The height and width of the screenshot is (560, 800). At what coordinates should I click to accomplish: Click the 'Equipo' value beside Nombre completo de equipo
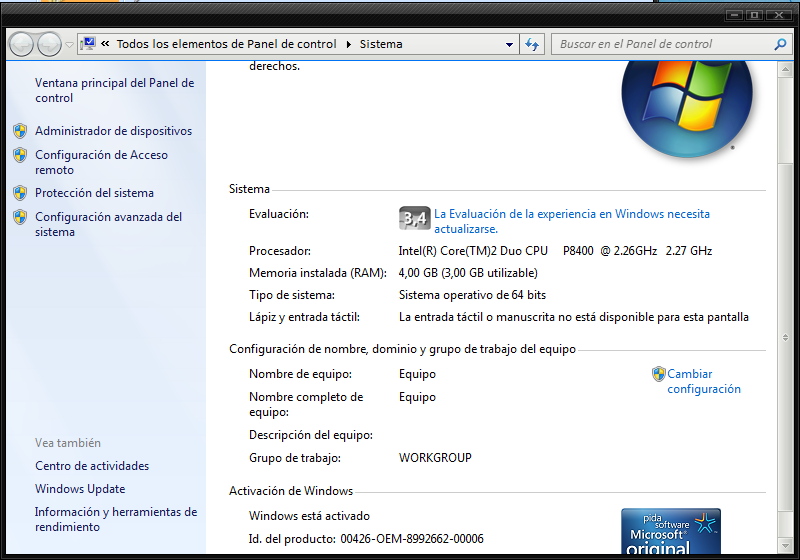coord(417,397)
